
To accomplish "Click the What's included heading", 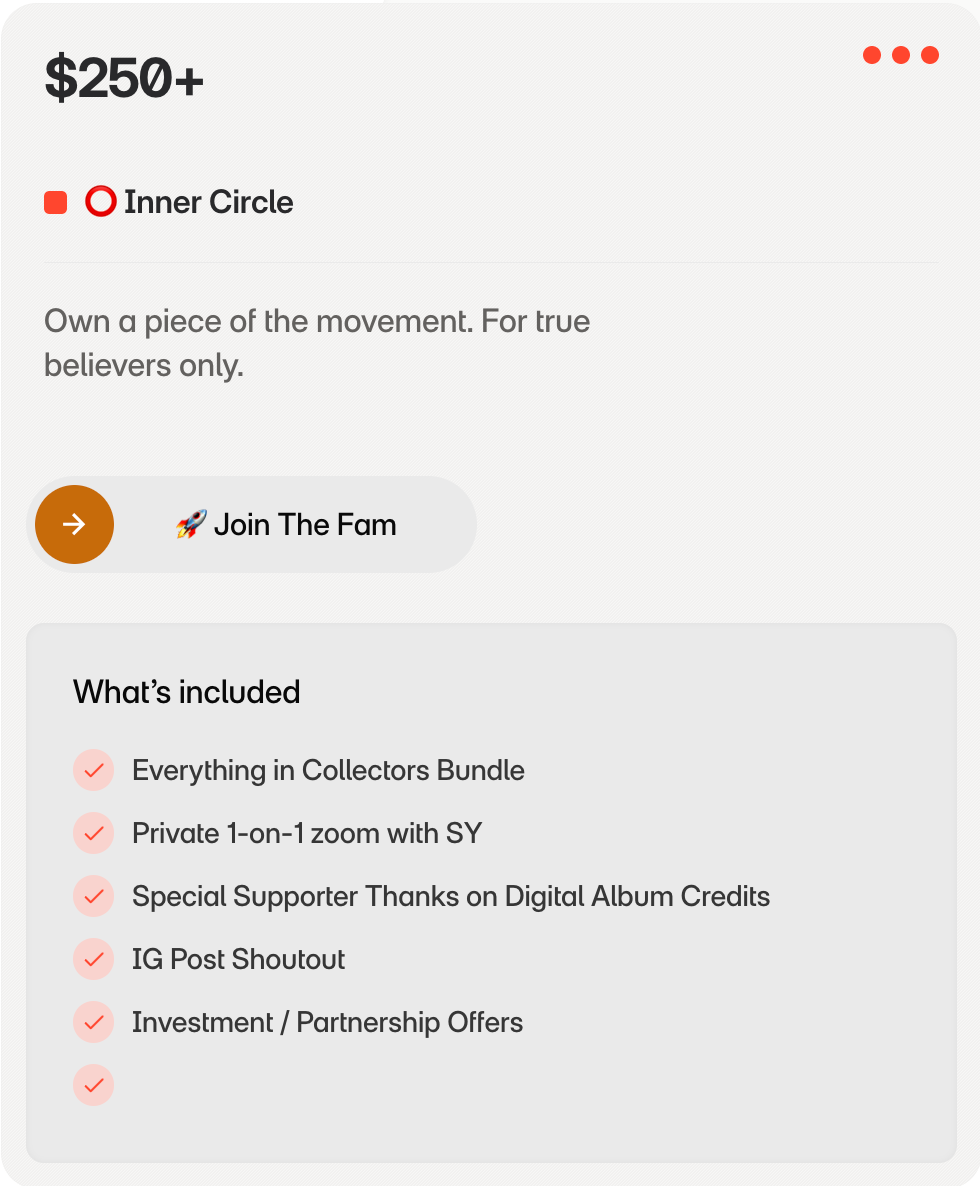I will click(x=187, y=692).
